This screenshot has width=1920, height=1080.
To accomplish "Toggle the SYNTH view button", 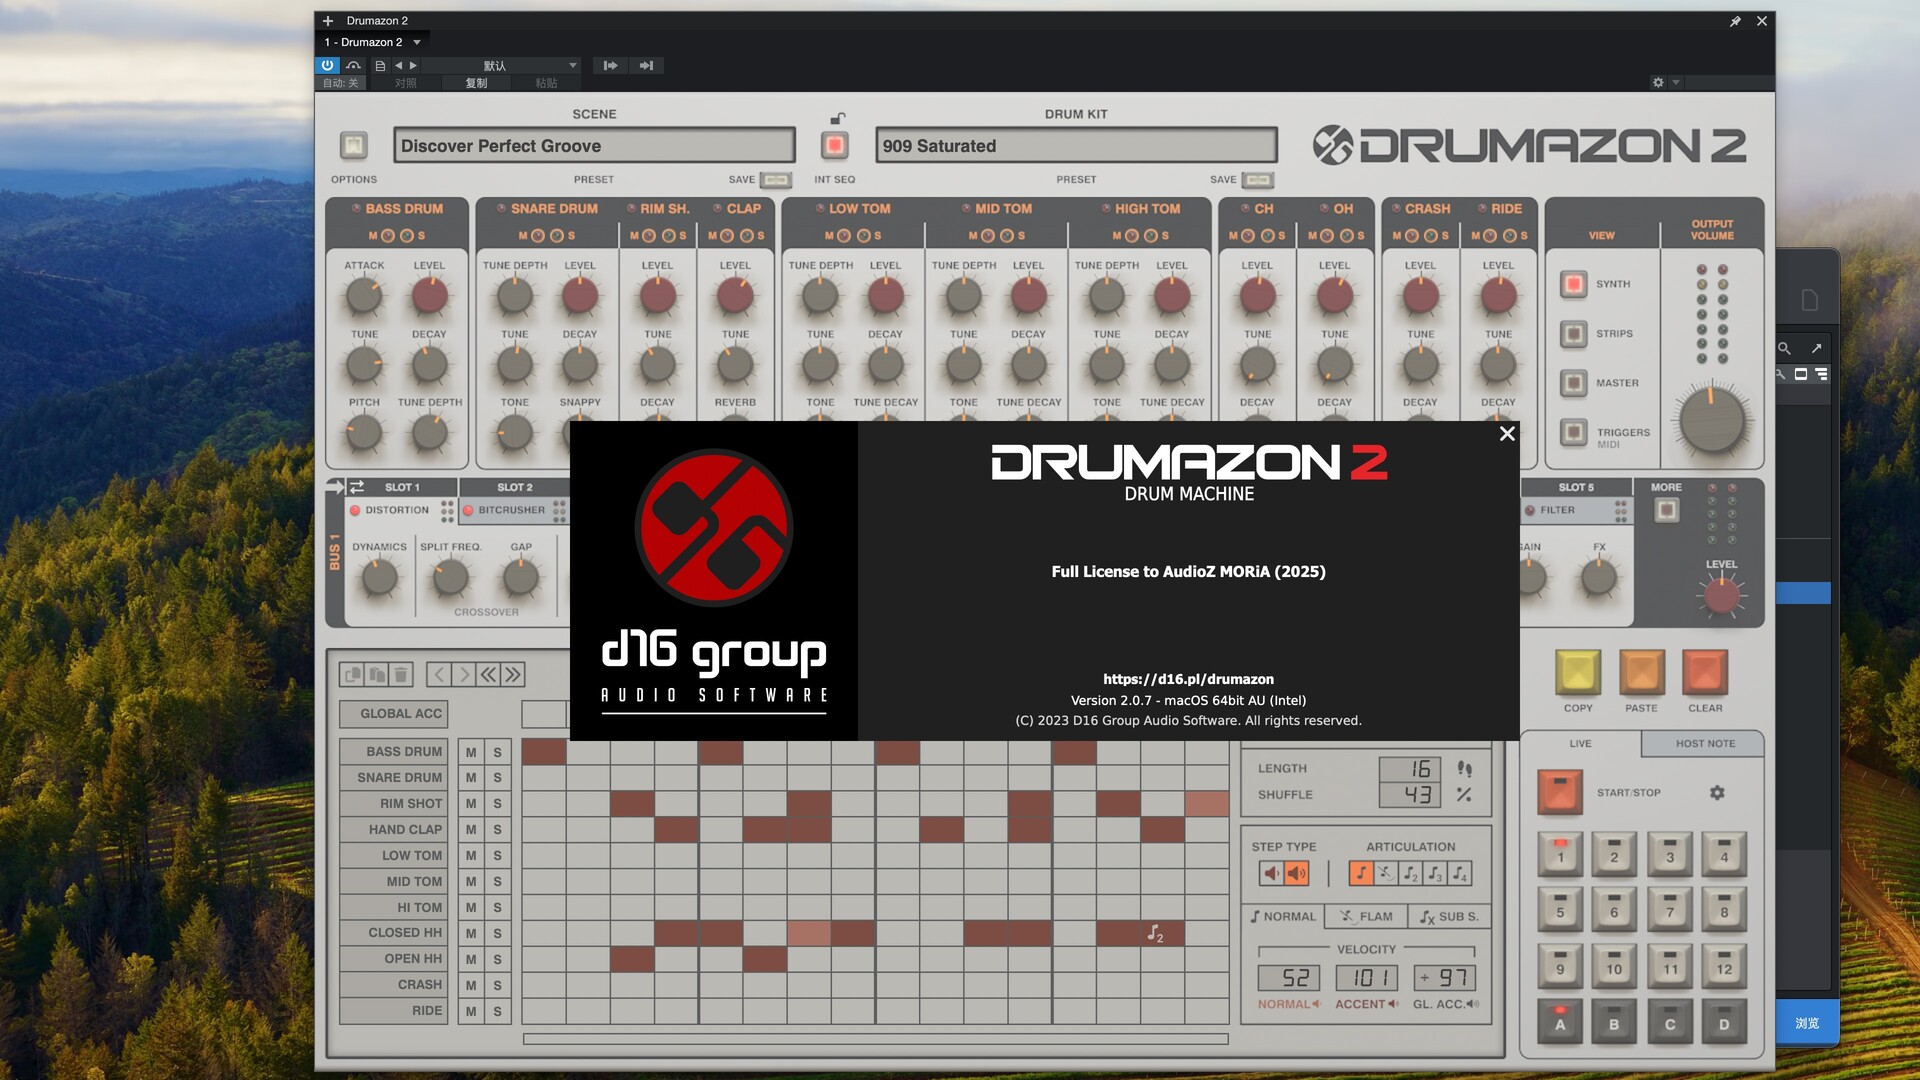I will click(x=1573, y=284).
